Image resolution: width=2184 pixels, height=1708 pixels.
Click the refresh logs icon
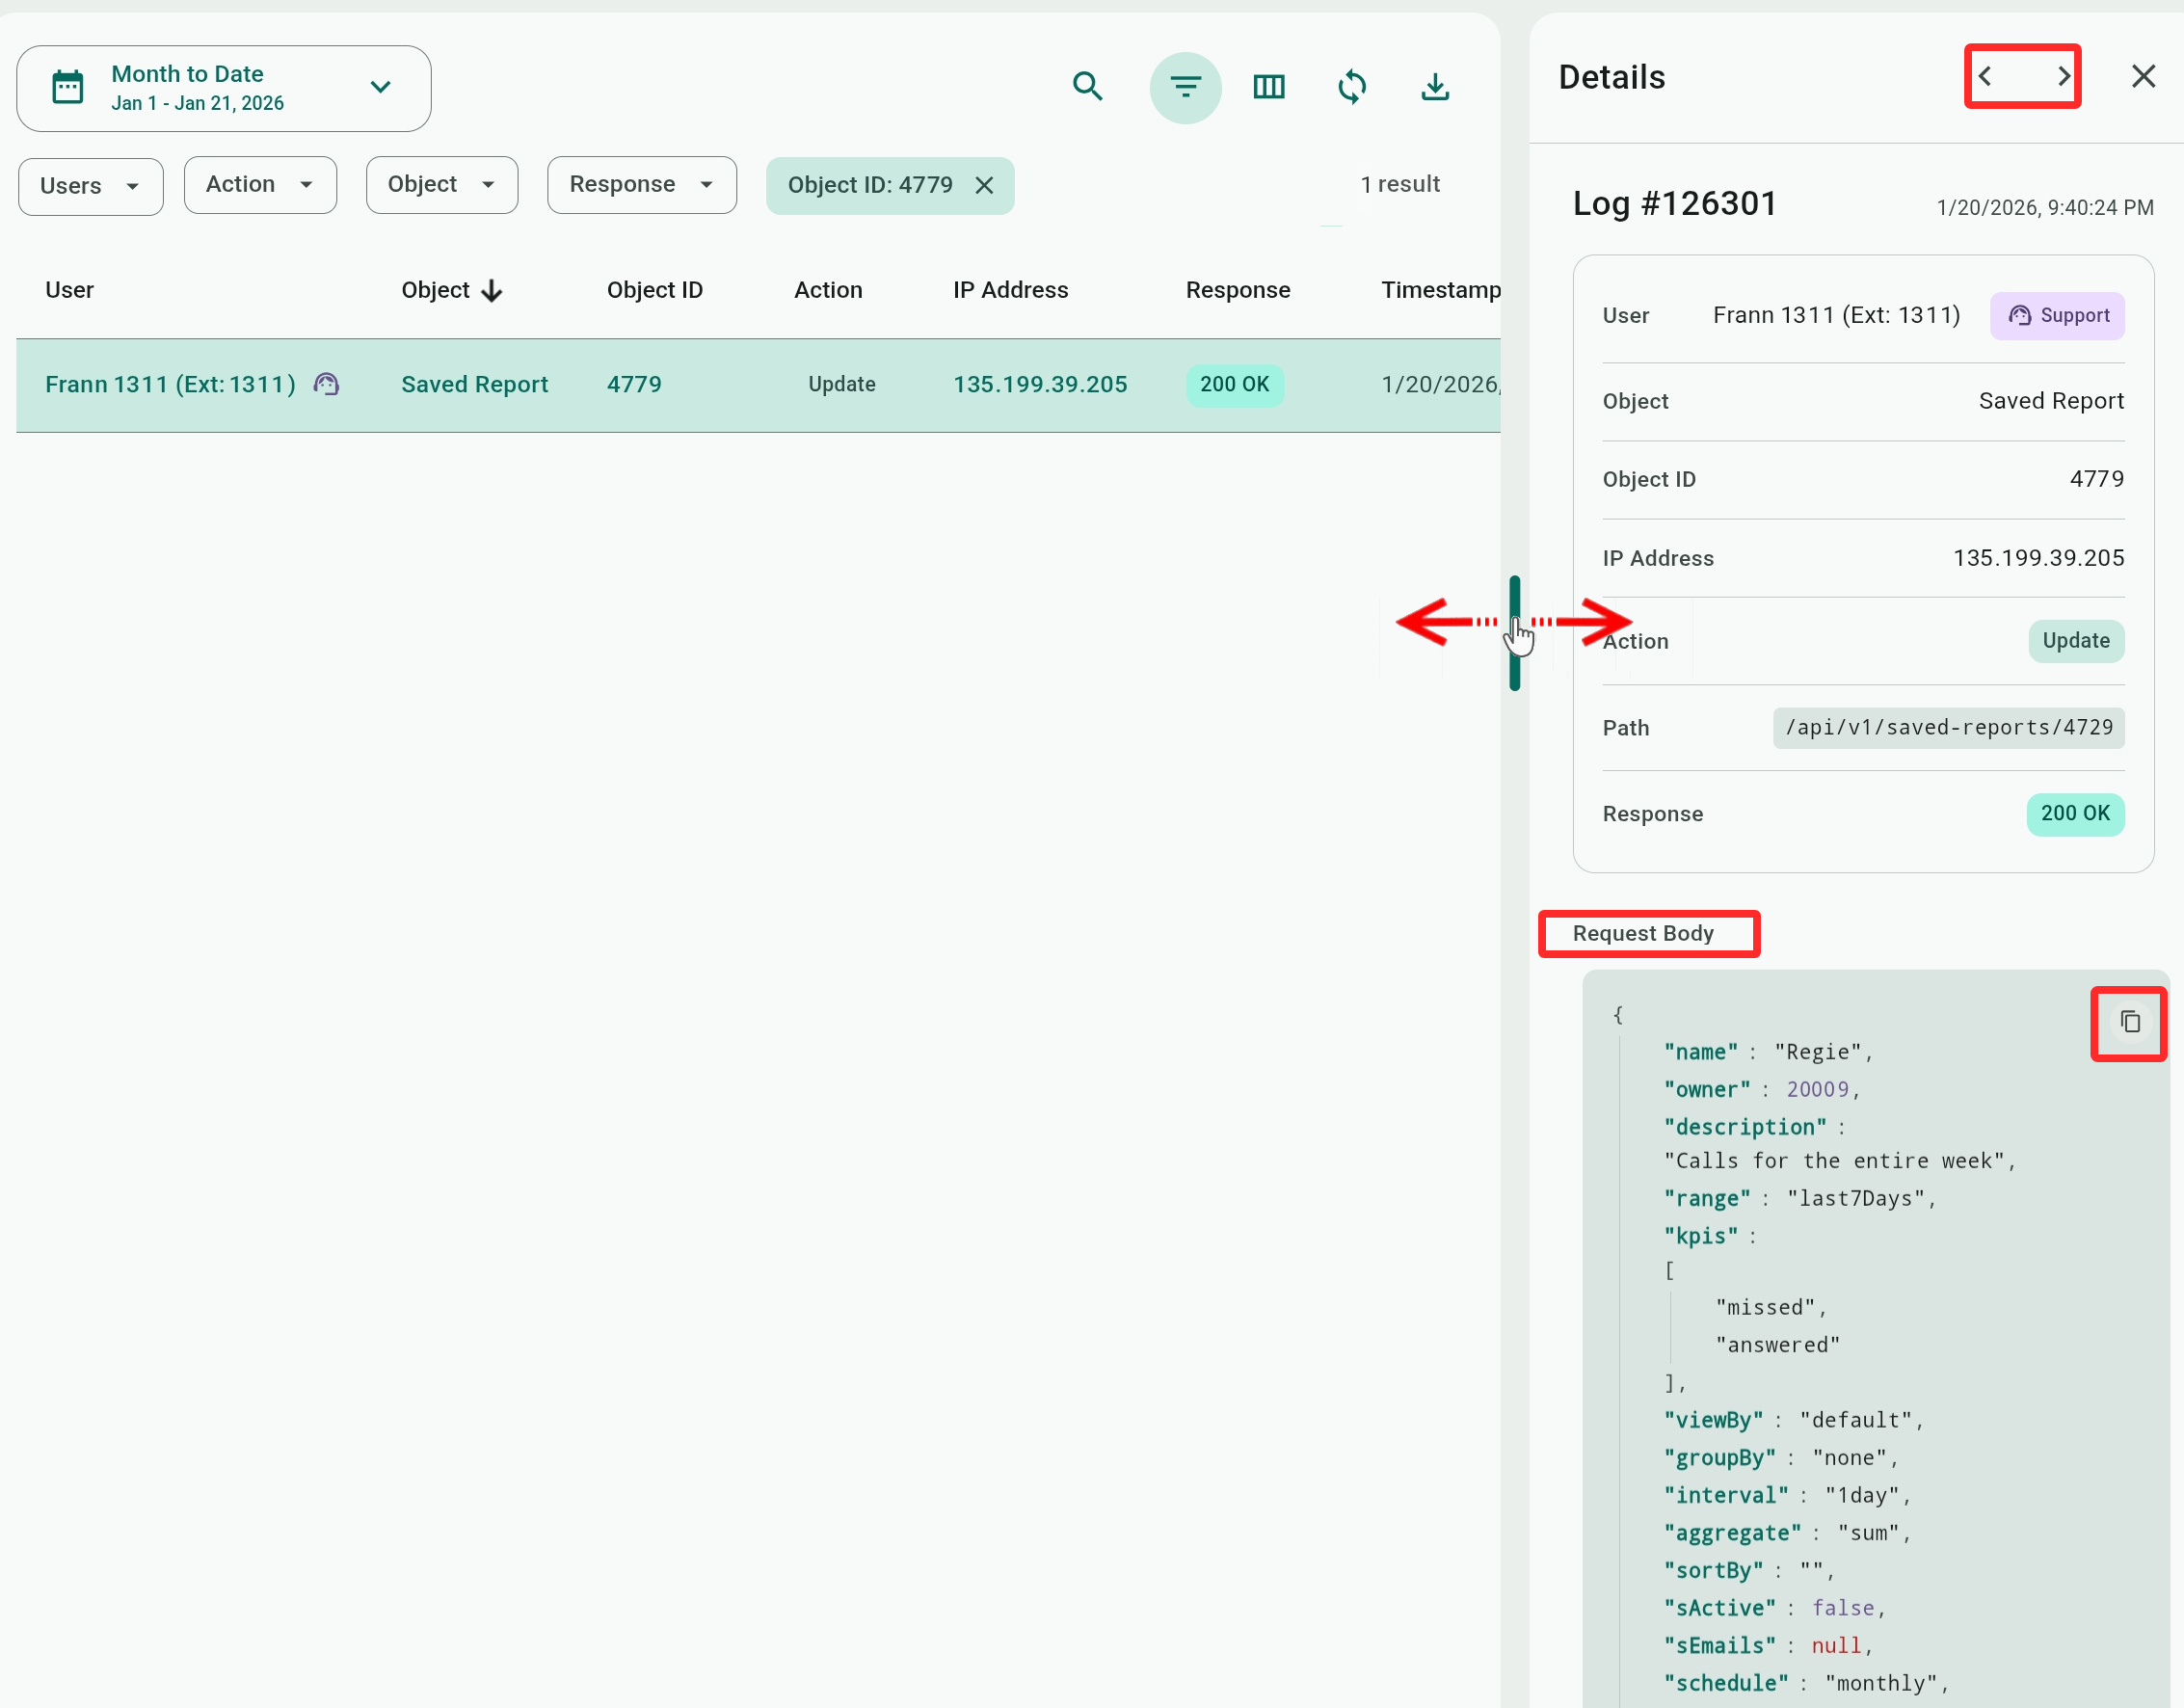(x=1351, y=87)
